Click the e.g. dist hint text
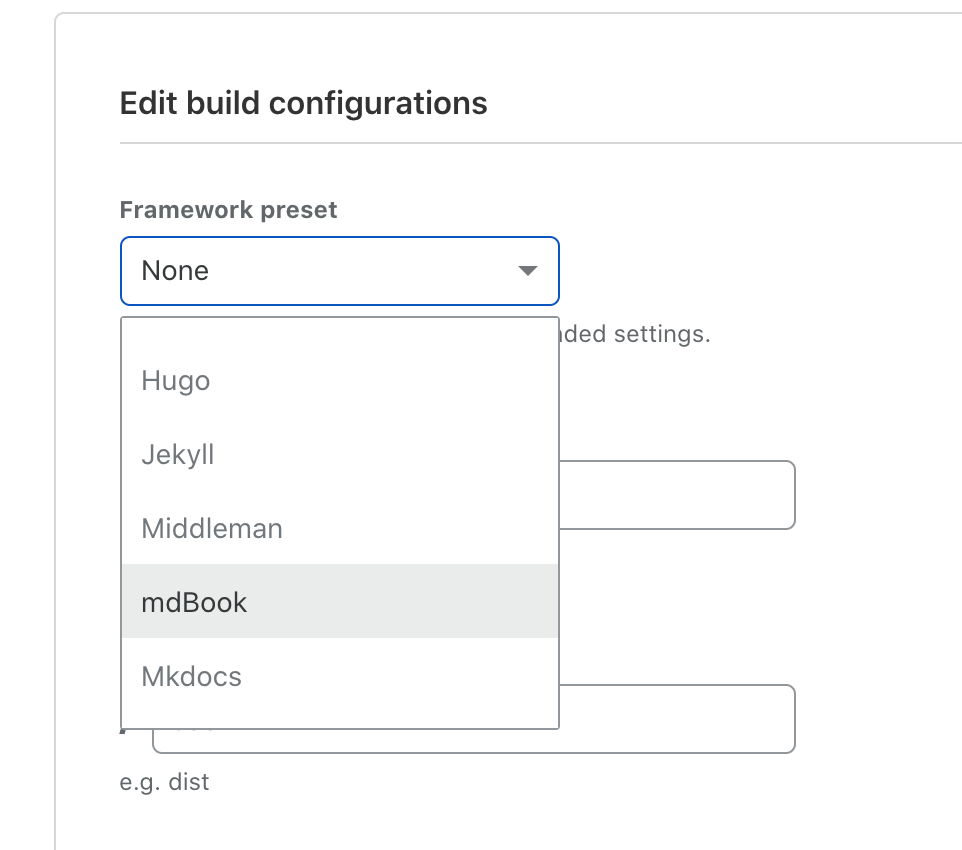The image size is (962, 850). 164,782
